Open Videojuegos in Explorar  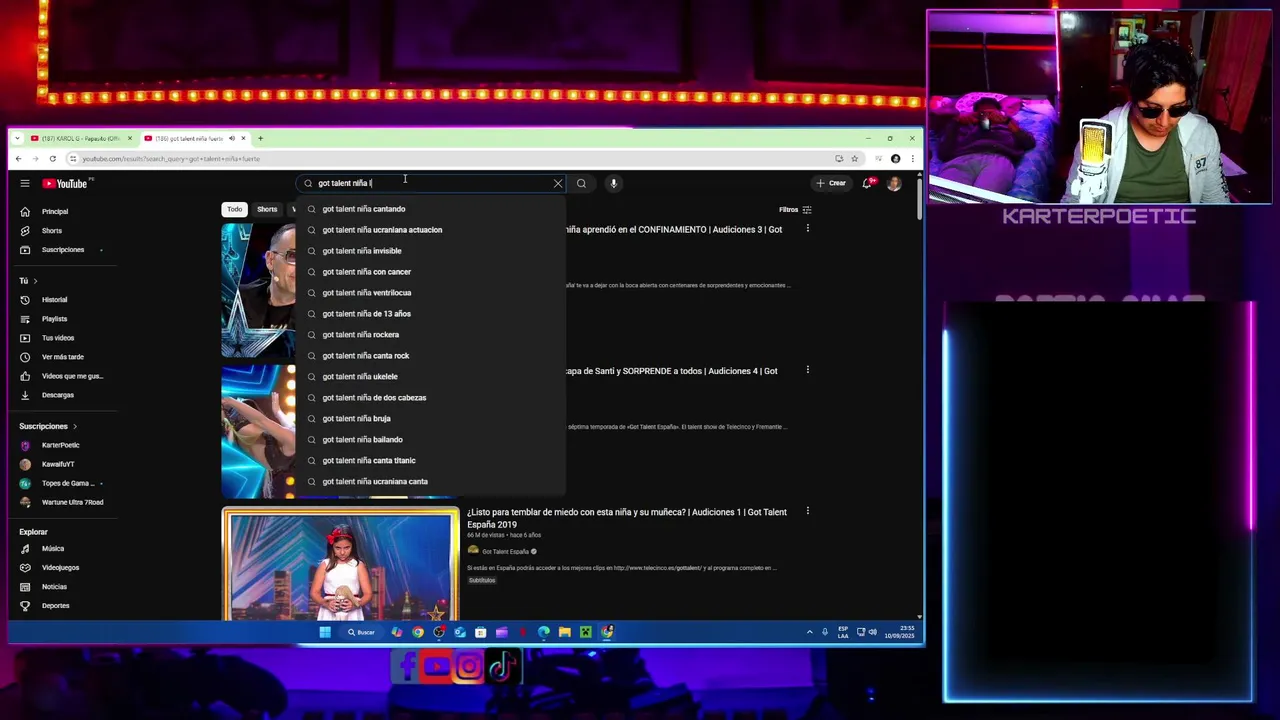[60, 567]
